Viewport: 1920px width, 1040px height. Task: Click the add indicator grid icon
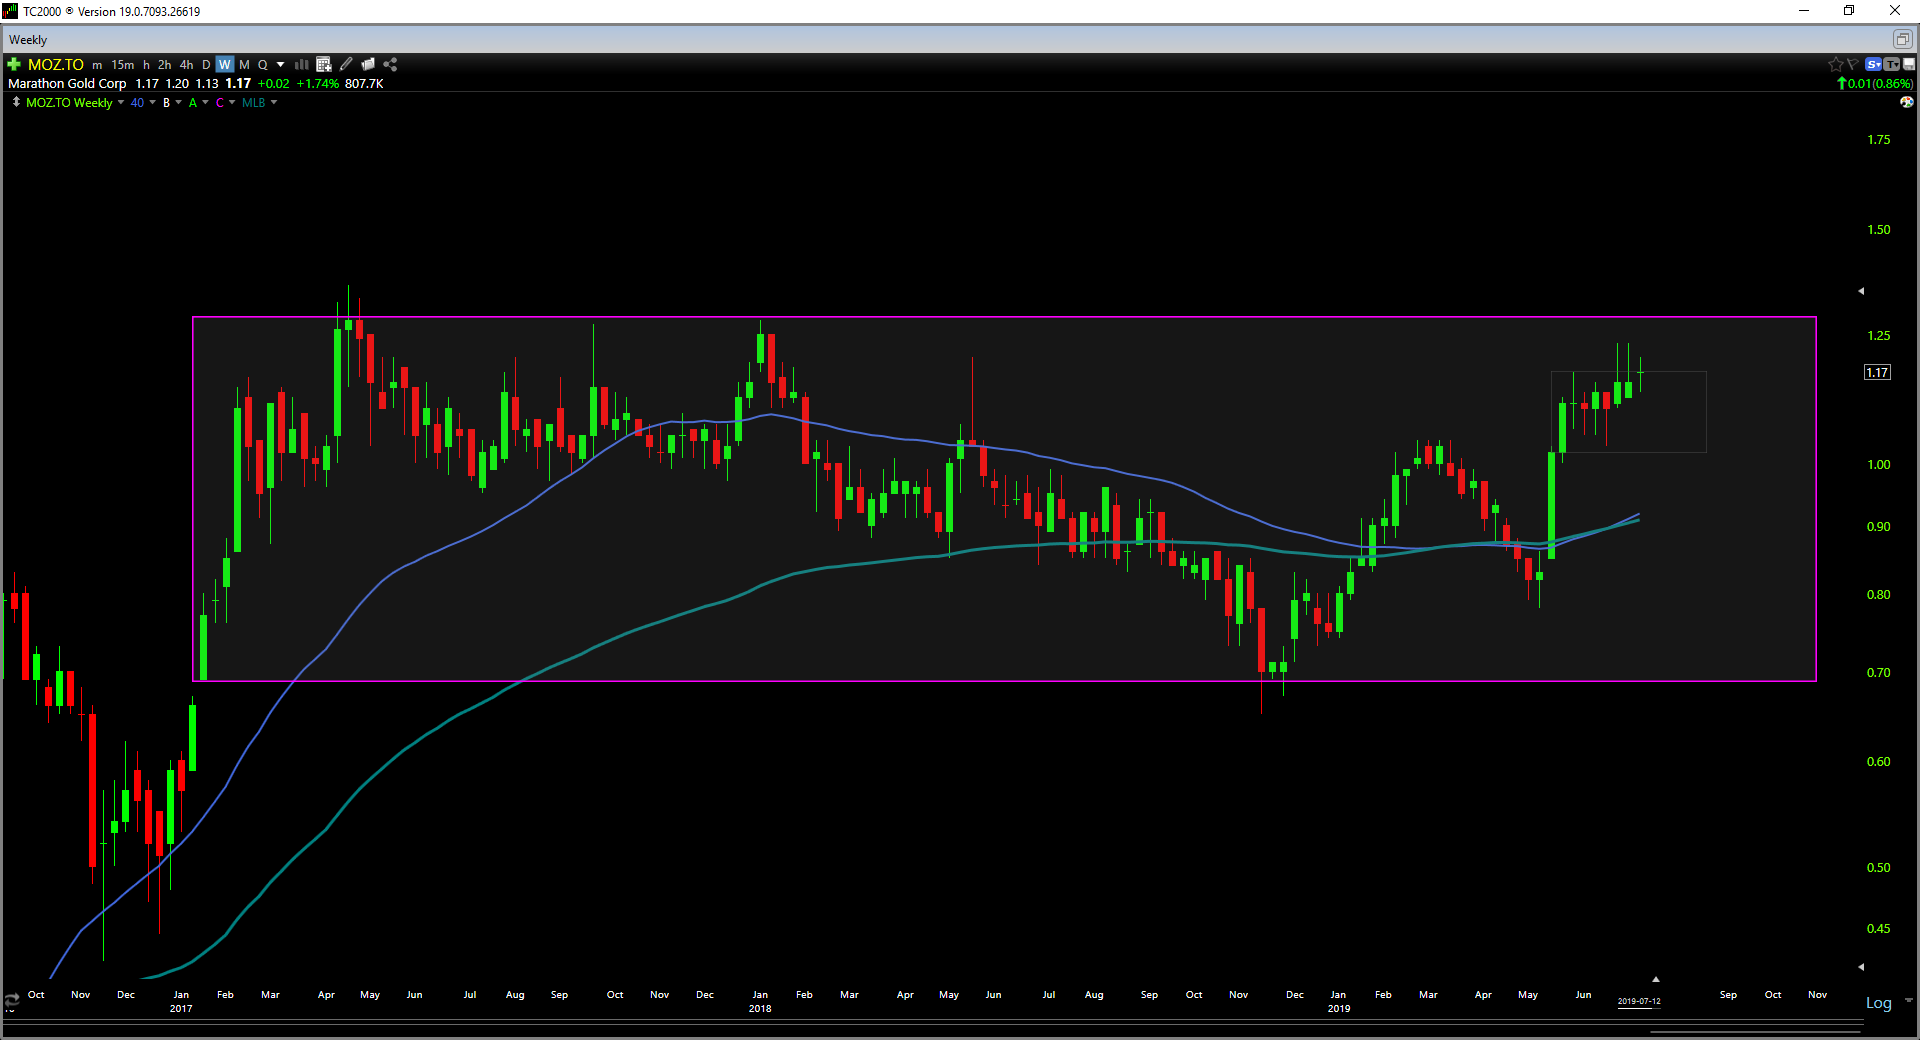(323, 64)
